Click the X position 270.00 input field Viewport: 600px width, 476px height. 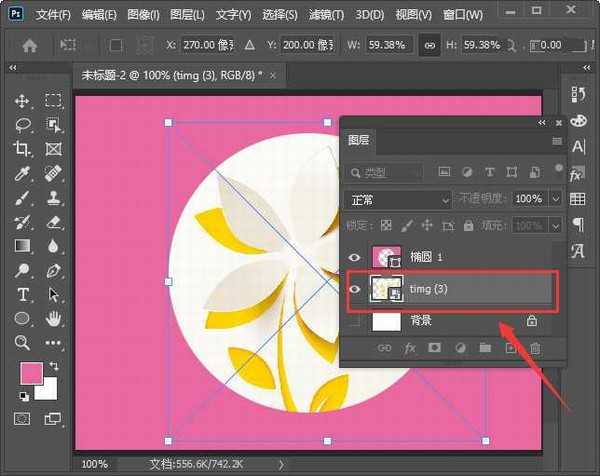point(208,45)
